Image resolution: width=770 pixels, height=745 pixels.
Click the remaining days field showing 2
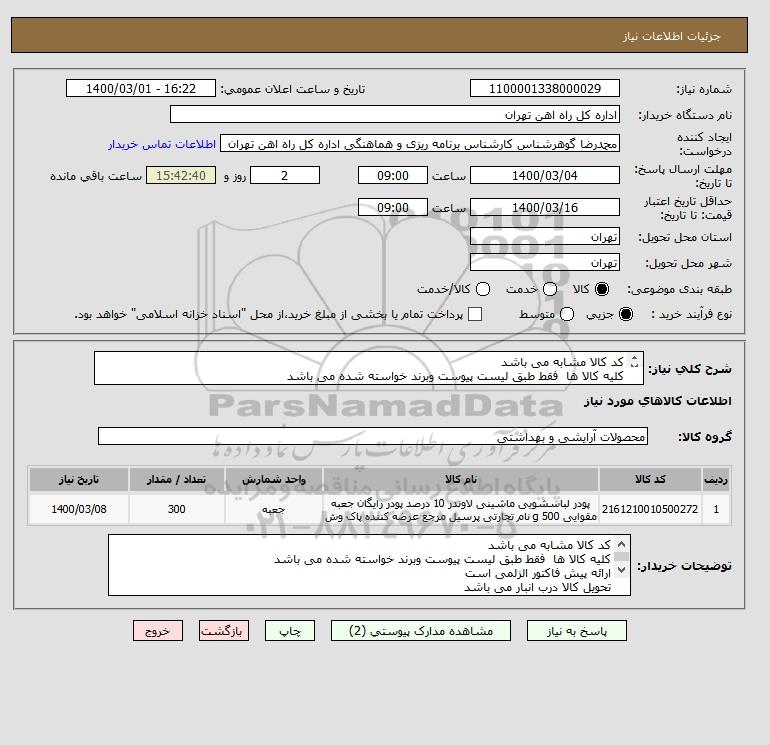[x=285, y=175]
